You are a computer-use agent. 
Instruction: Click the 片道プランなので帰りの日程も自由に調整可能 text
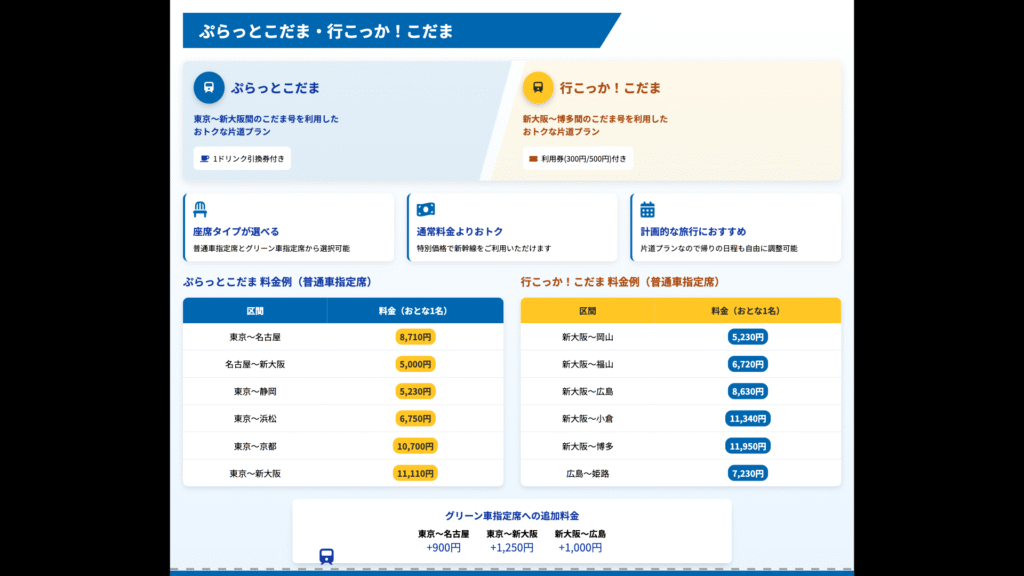[x=718, y=248]
